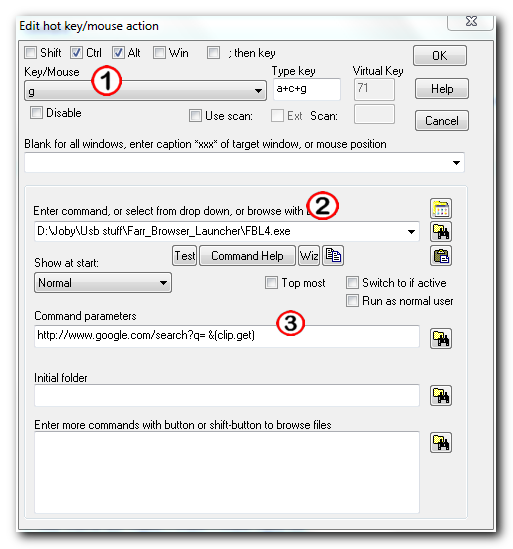Uncheck the Alt modifier checkbox
The image size is (513, 549).
coord(118,53)
